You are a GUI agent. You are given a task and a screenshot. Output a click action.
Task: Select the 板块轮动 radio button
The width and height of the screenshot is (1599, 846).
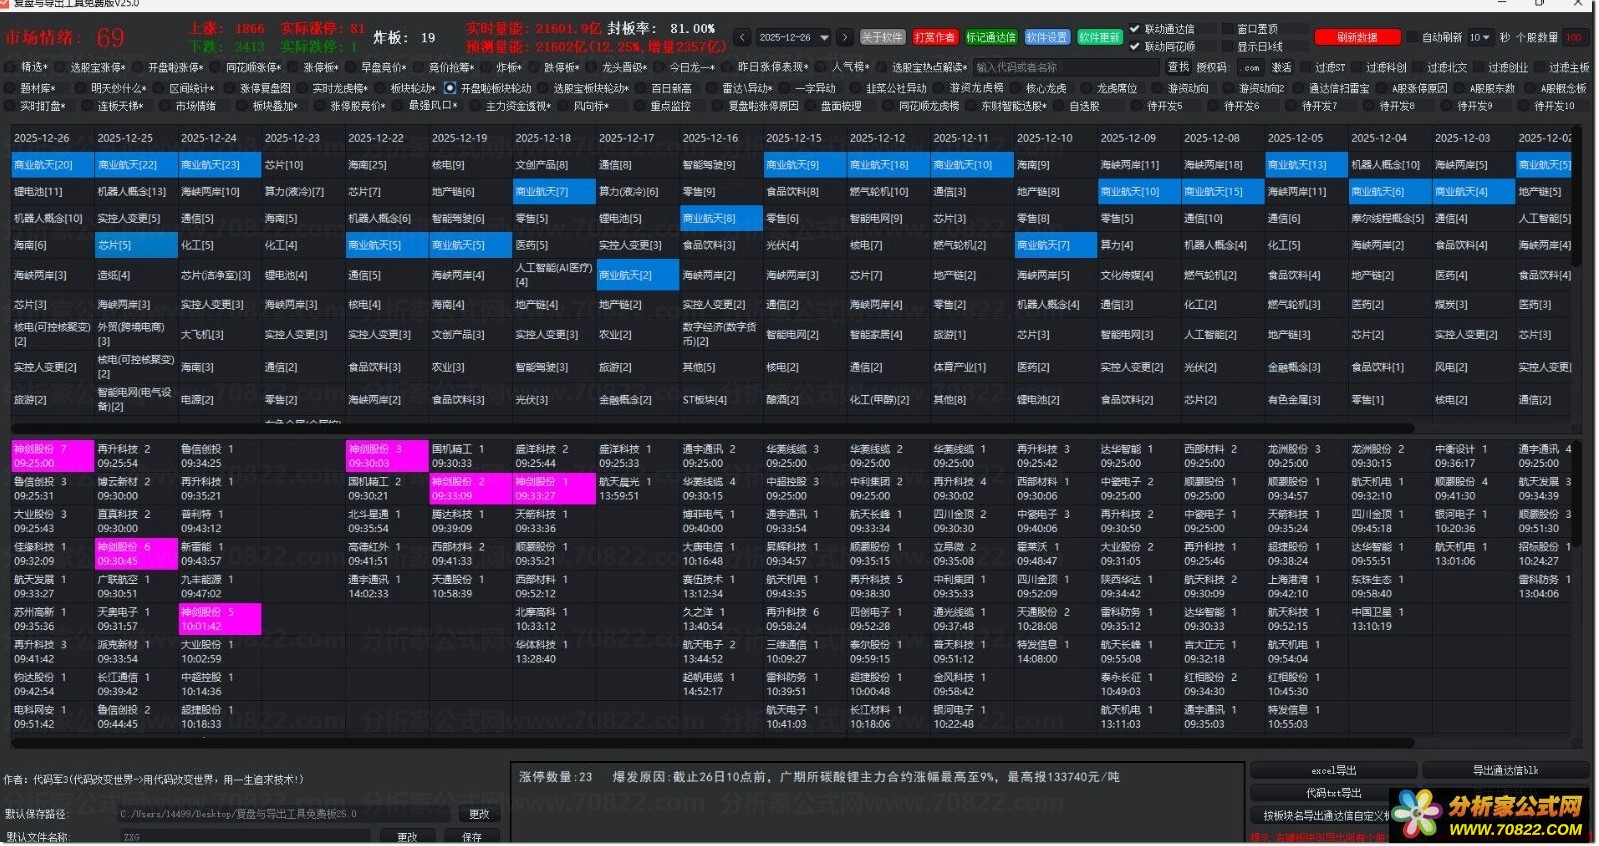(379, 88)
